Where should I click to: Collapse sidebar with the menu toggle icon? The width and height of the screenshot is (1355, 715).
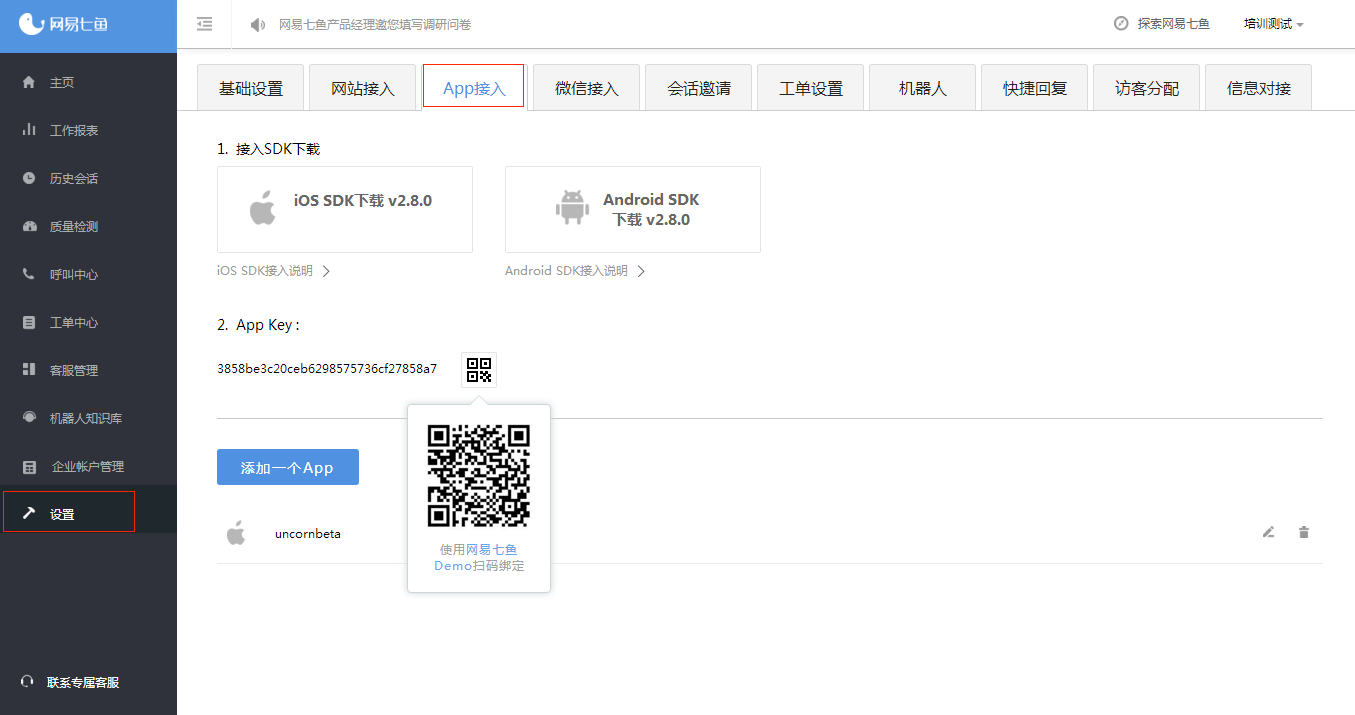click(205, 24)
